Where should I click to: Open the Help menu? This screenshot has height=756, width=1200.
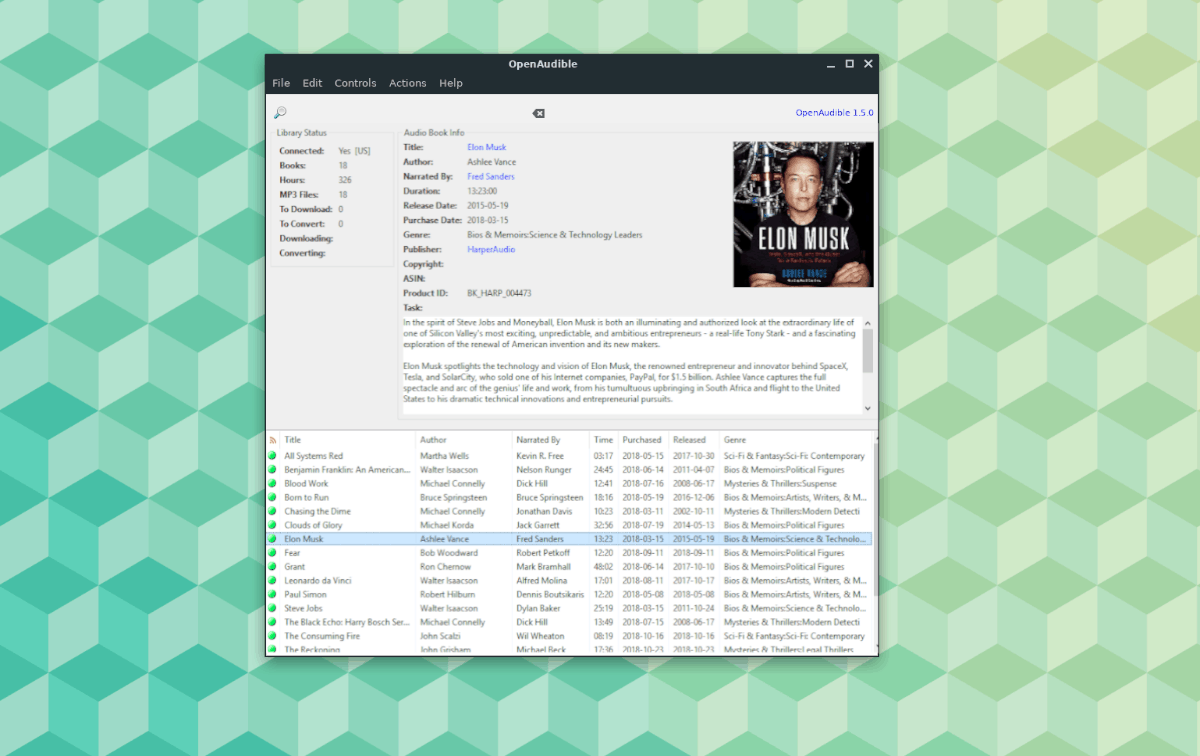(451, 83)
